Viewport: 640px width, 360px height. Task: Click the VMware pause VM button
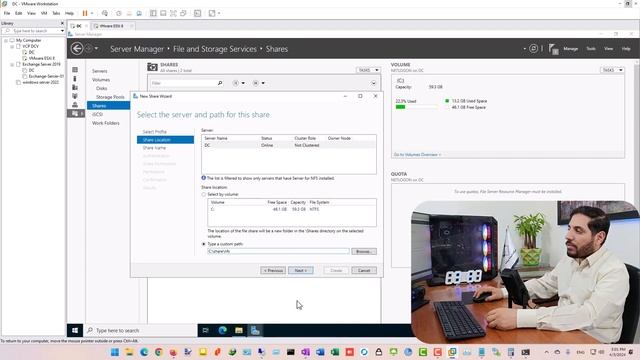pyautogui.click(x=85, y=13)
